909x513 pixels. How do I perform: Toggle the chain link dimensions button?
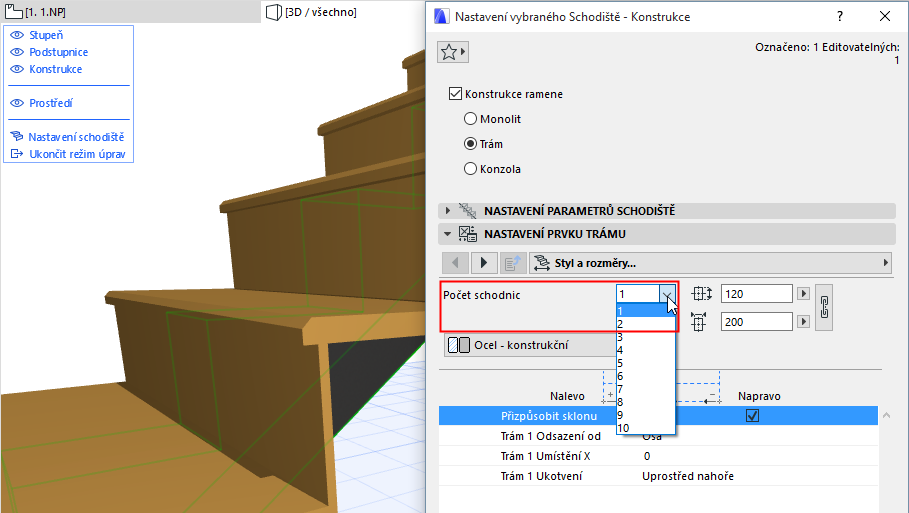pyautogui.click(x=824, y=307)
